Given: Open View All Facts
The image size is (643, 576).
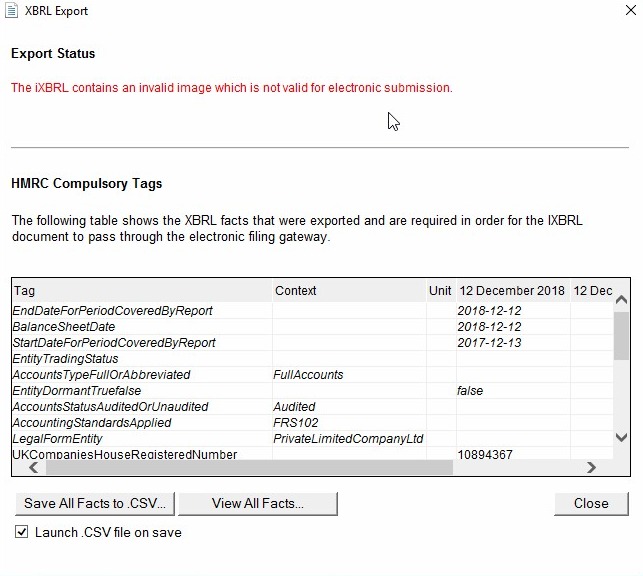Looking at the screenshot, I should [258, 503].
